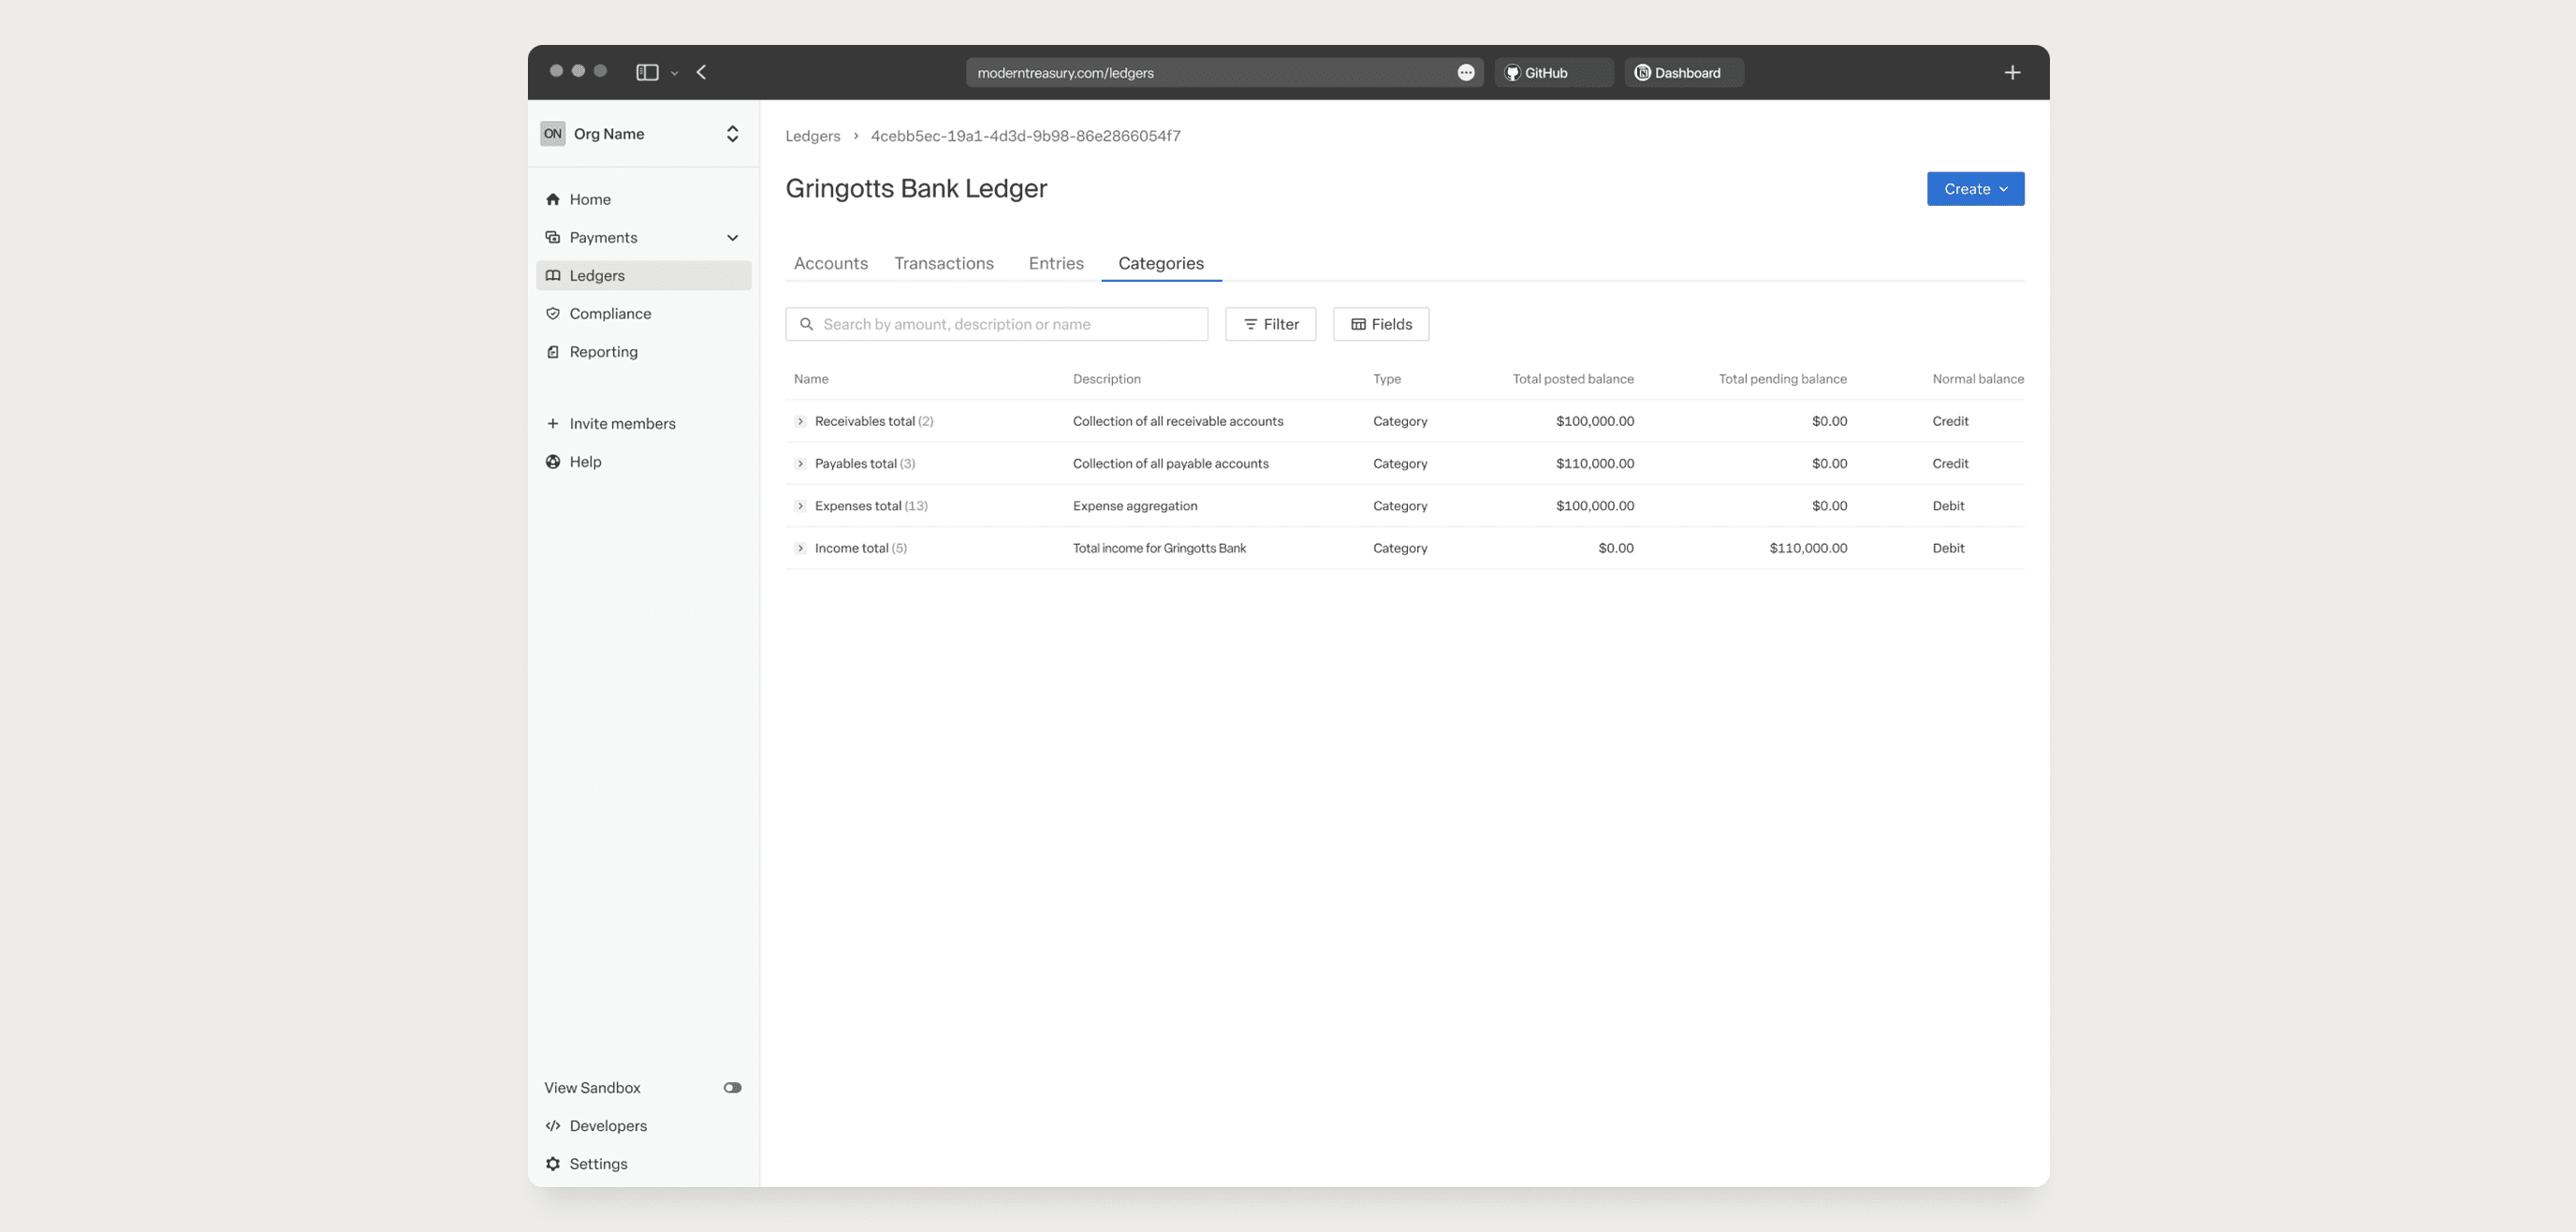Click the browser sidebar panel icon

[x=647, y=72]
